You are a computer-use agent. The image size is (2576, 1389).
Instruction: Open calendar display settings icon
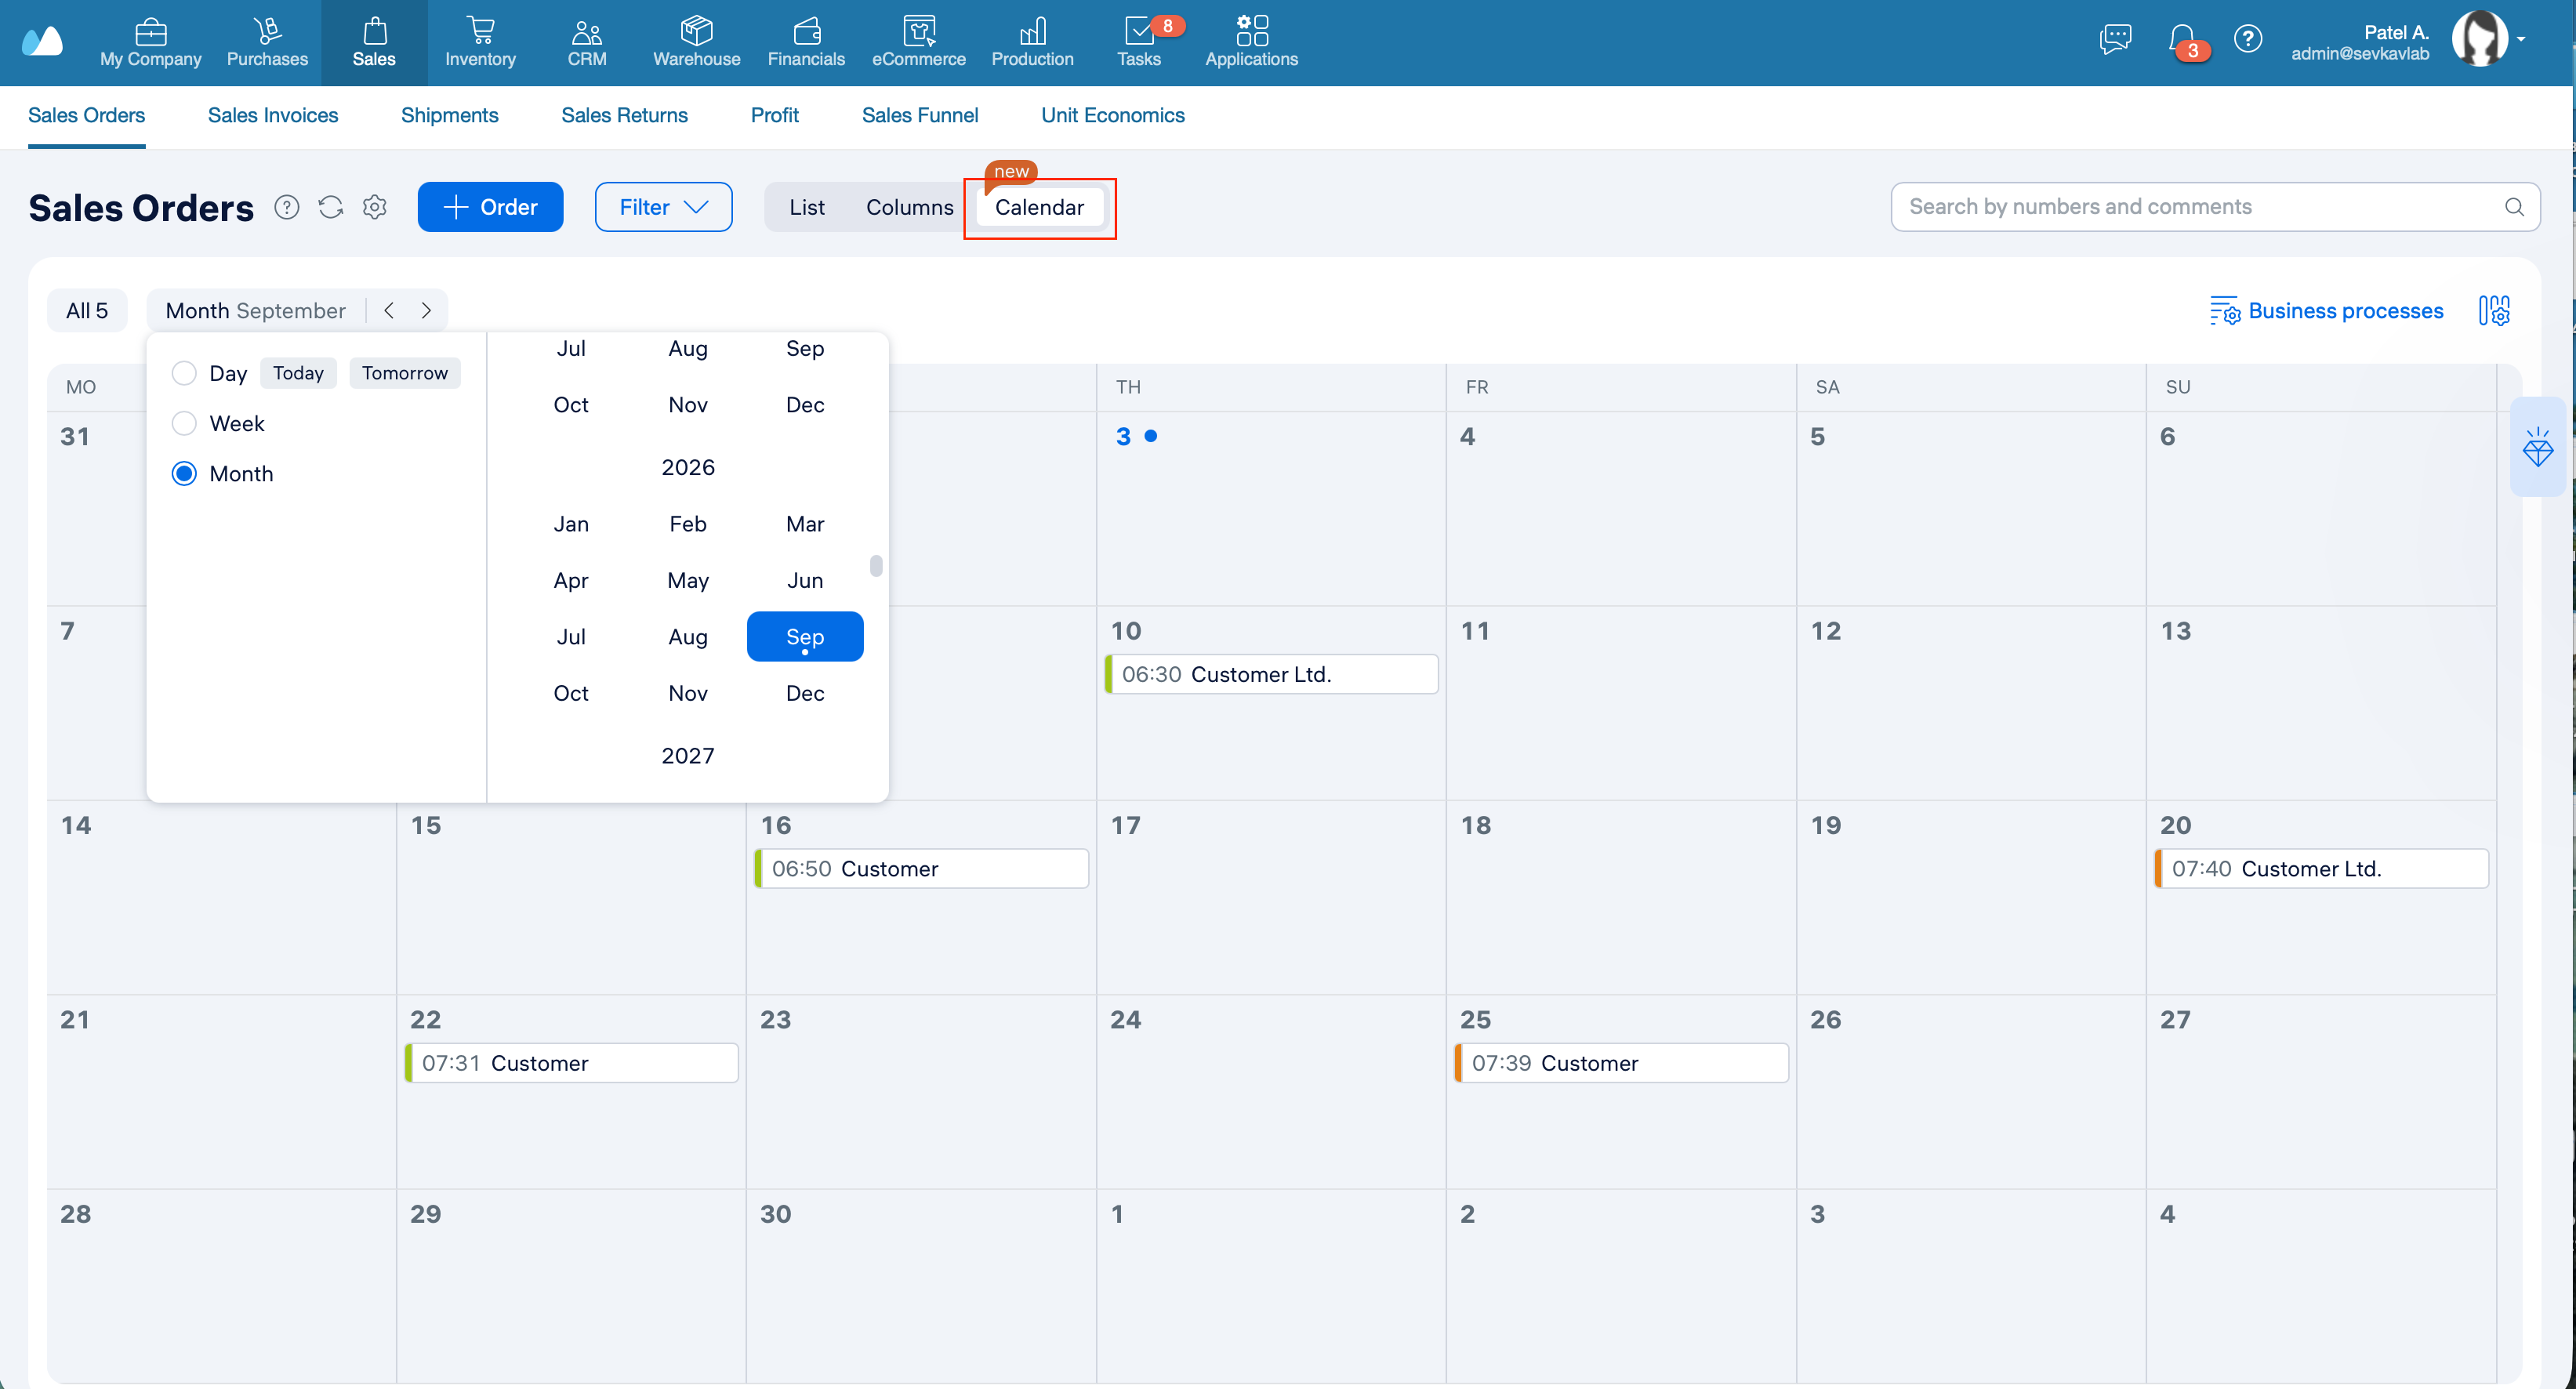tap(2494, 311)
